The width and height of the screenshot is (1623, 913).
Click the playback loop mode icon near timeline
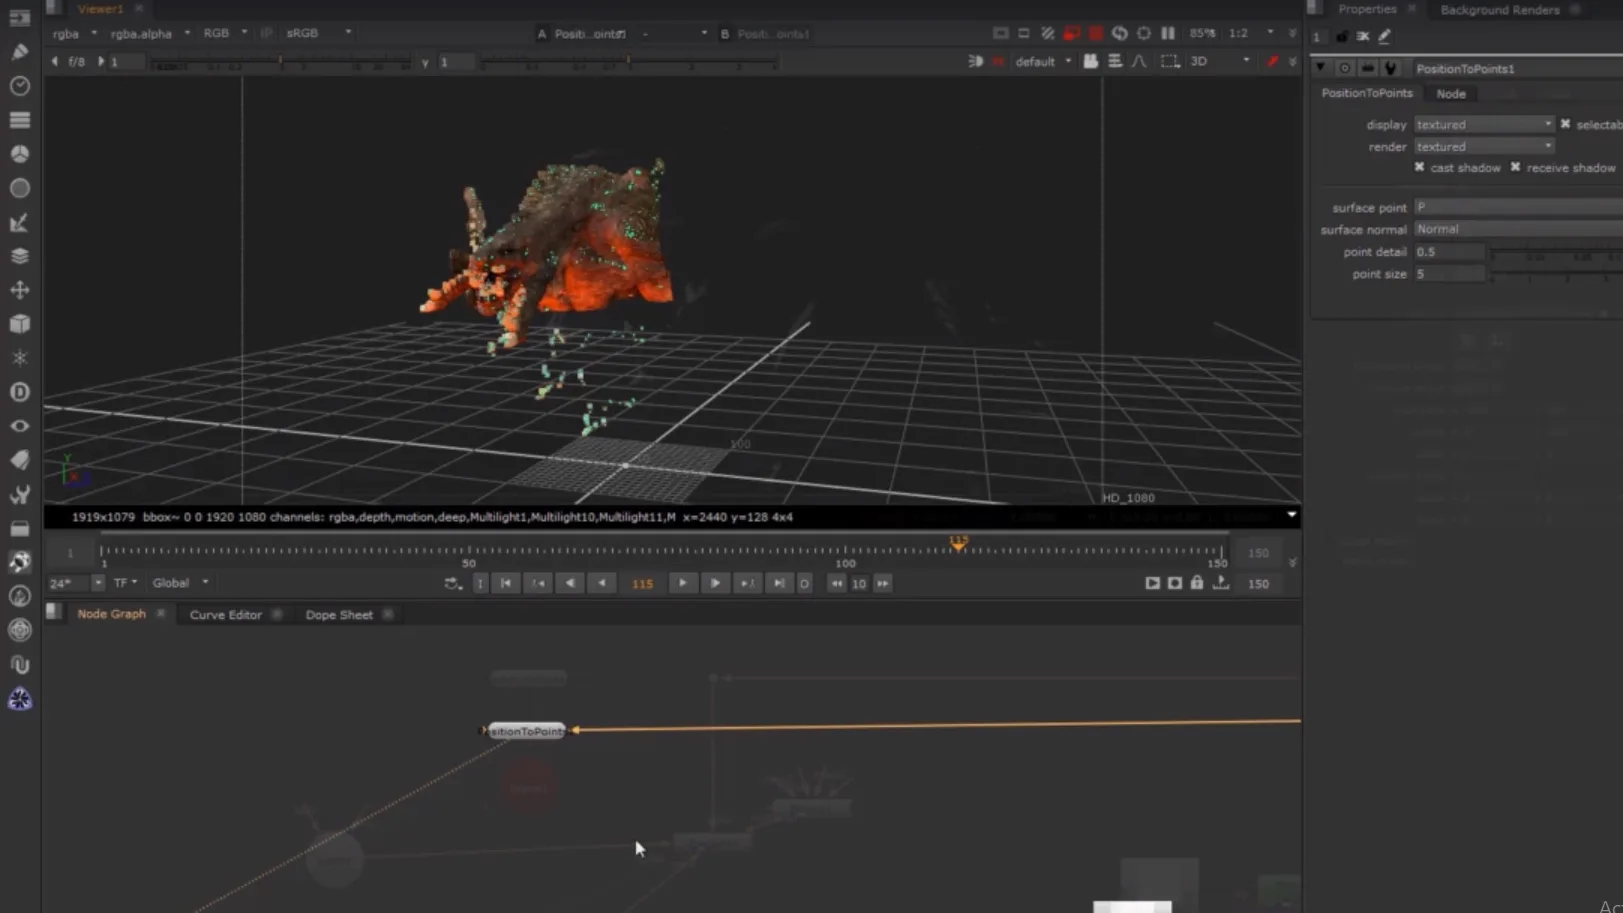(x=452, y=583)
